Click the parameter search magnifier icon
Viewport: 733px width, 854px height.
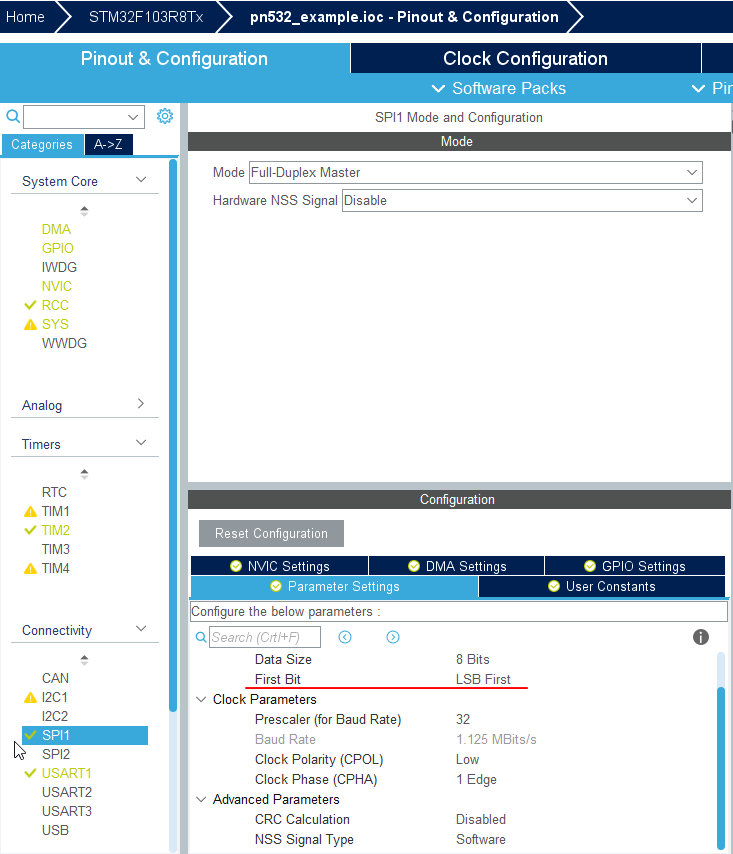point(201,637)
